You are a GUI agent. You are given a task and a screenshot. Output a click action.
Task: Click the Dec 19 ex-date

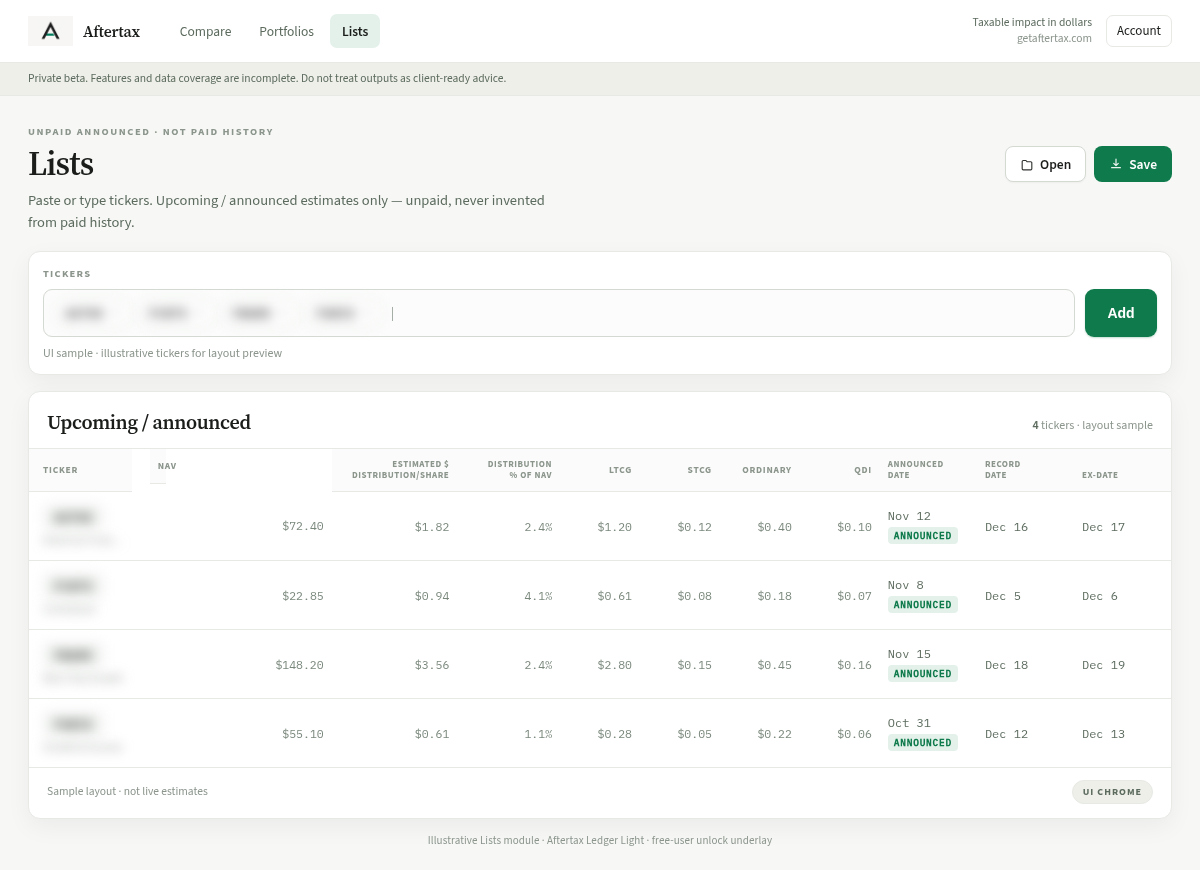(1104, 665)
